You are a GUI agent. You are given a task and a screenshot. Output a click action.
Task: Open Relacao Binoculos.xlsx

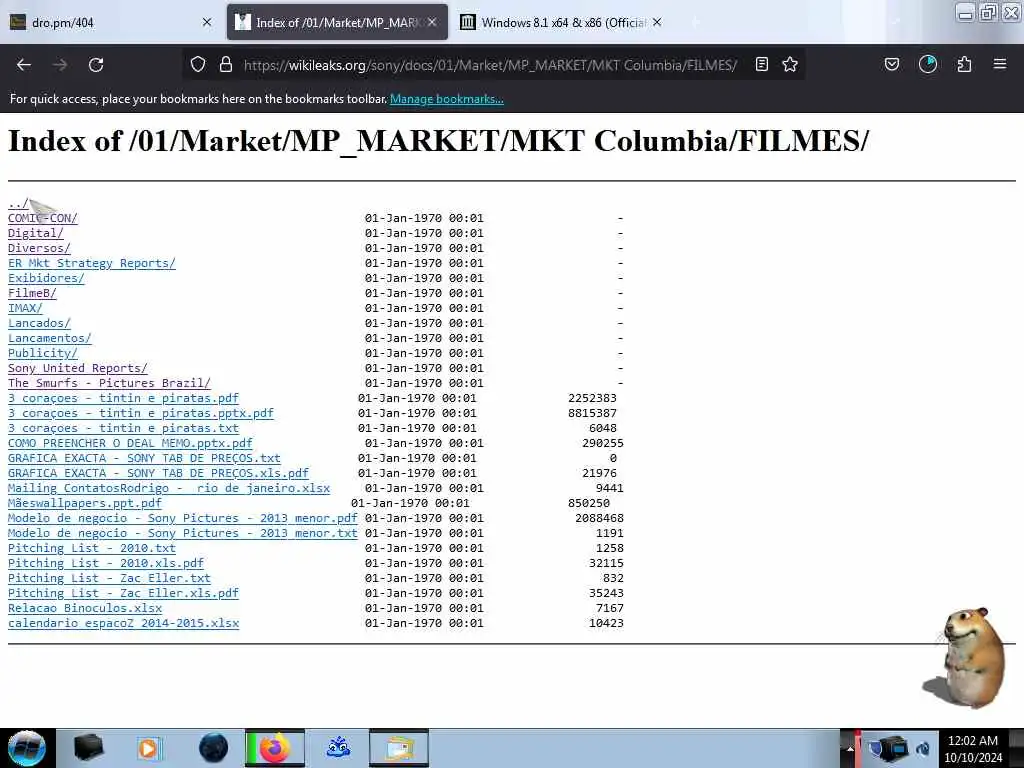(x=85, y=609)
